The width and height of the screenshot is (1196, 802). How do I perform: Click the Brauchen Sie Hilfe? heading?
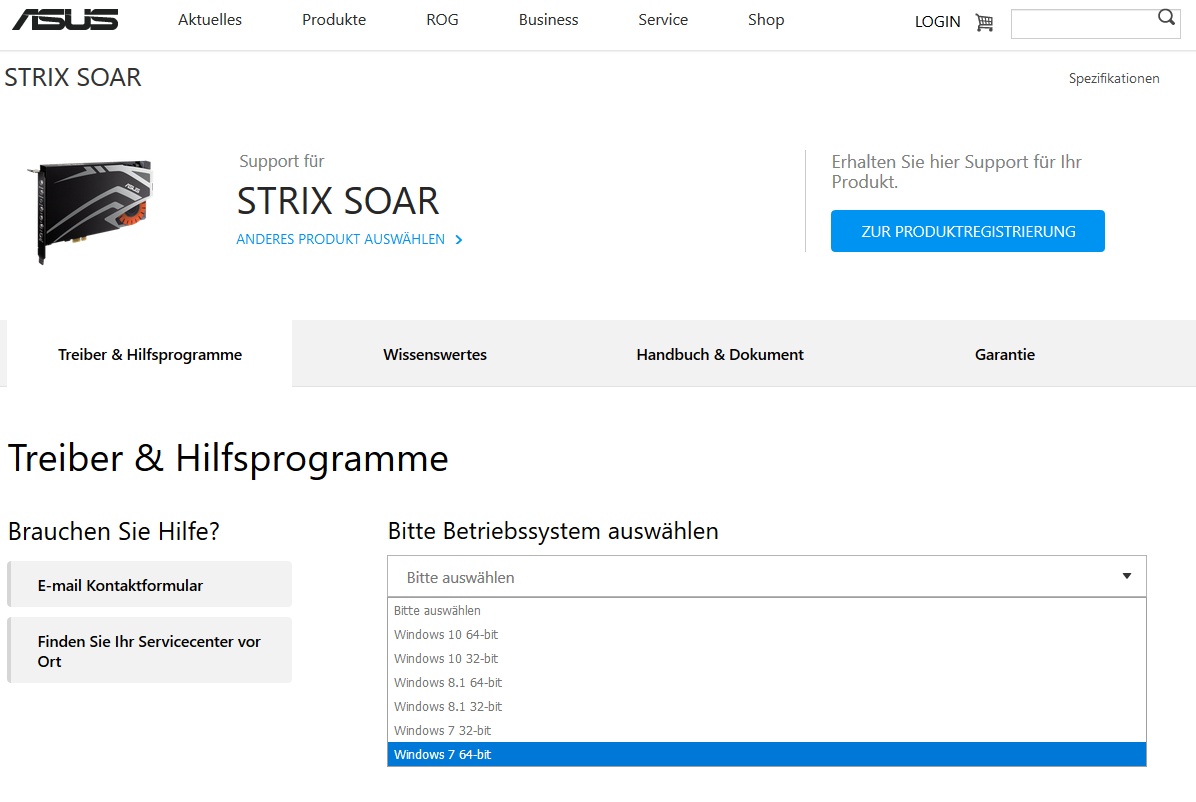pos(114,531)
